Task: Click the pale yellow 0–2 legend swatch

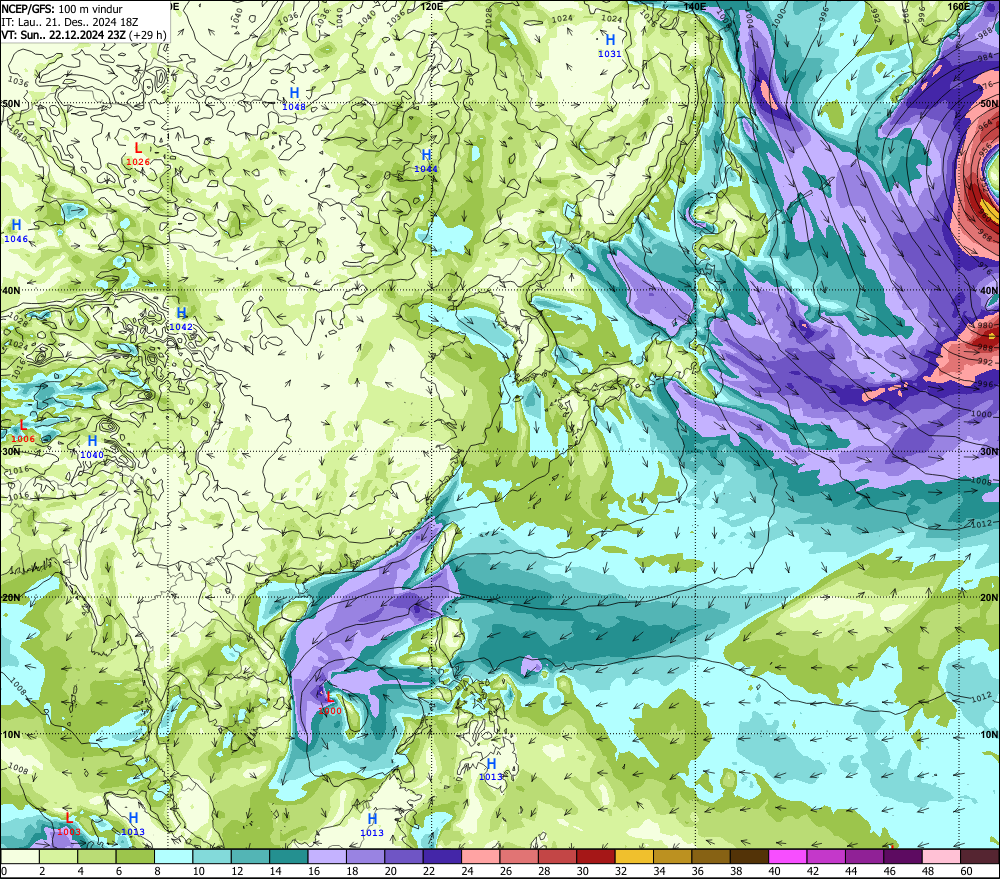Action: 20,857
